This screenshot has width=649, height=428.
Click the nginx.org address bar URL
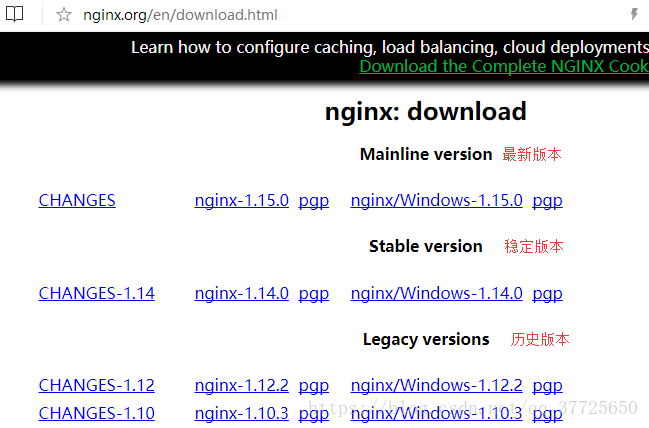tap(180, 15)
